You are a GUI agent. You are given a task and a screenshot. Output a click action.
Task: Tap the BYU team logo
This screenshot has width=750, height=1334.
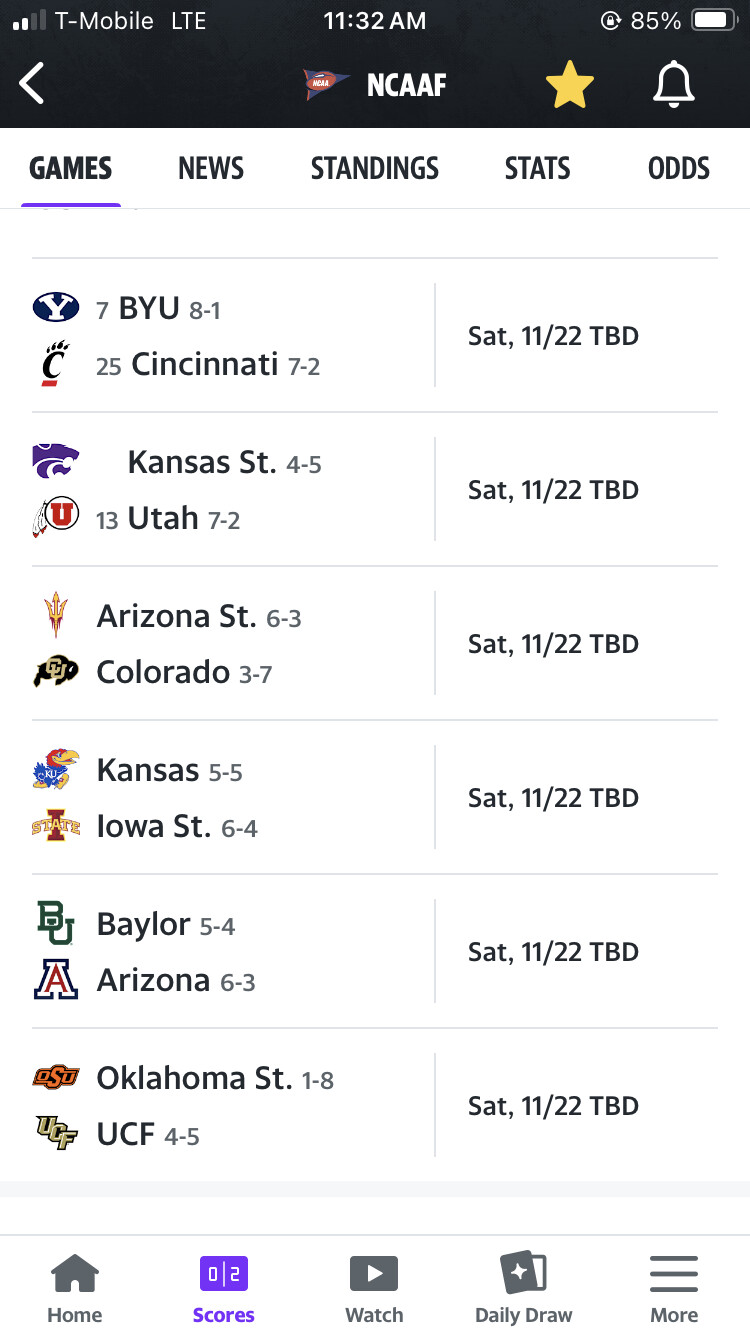[56, 307]
